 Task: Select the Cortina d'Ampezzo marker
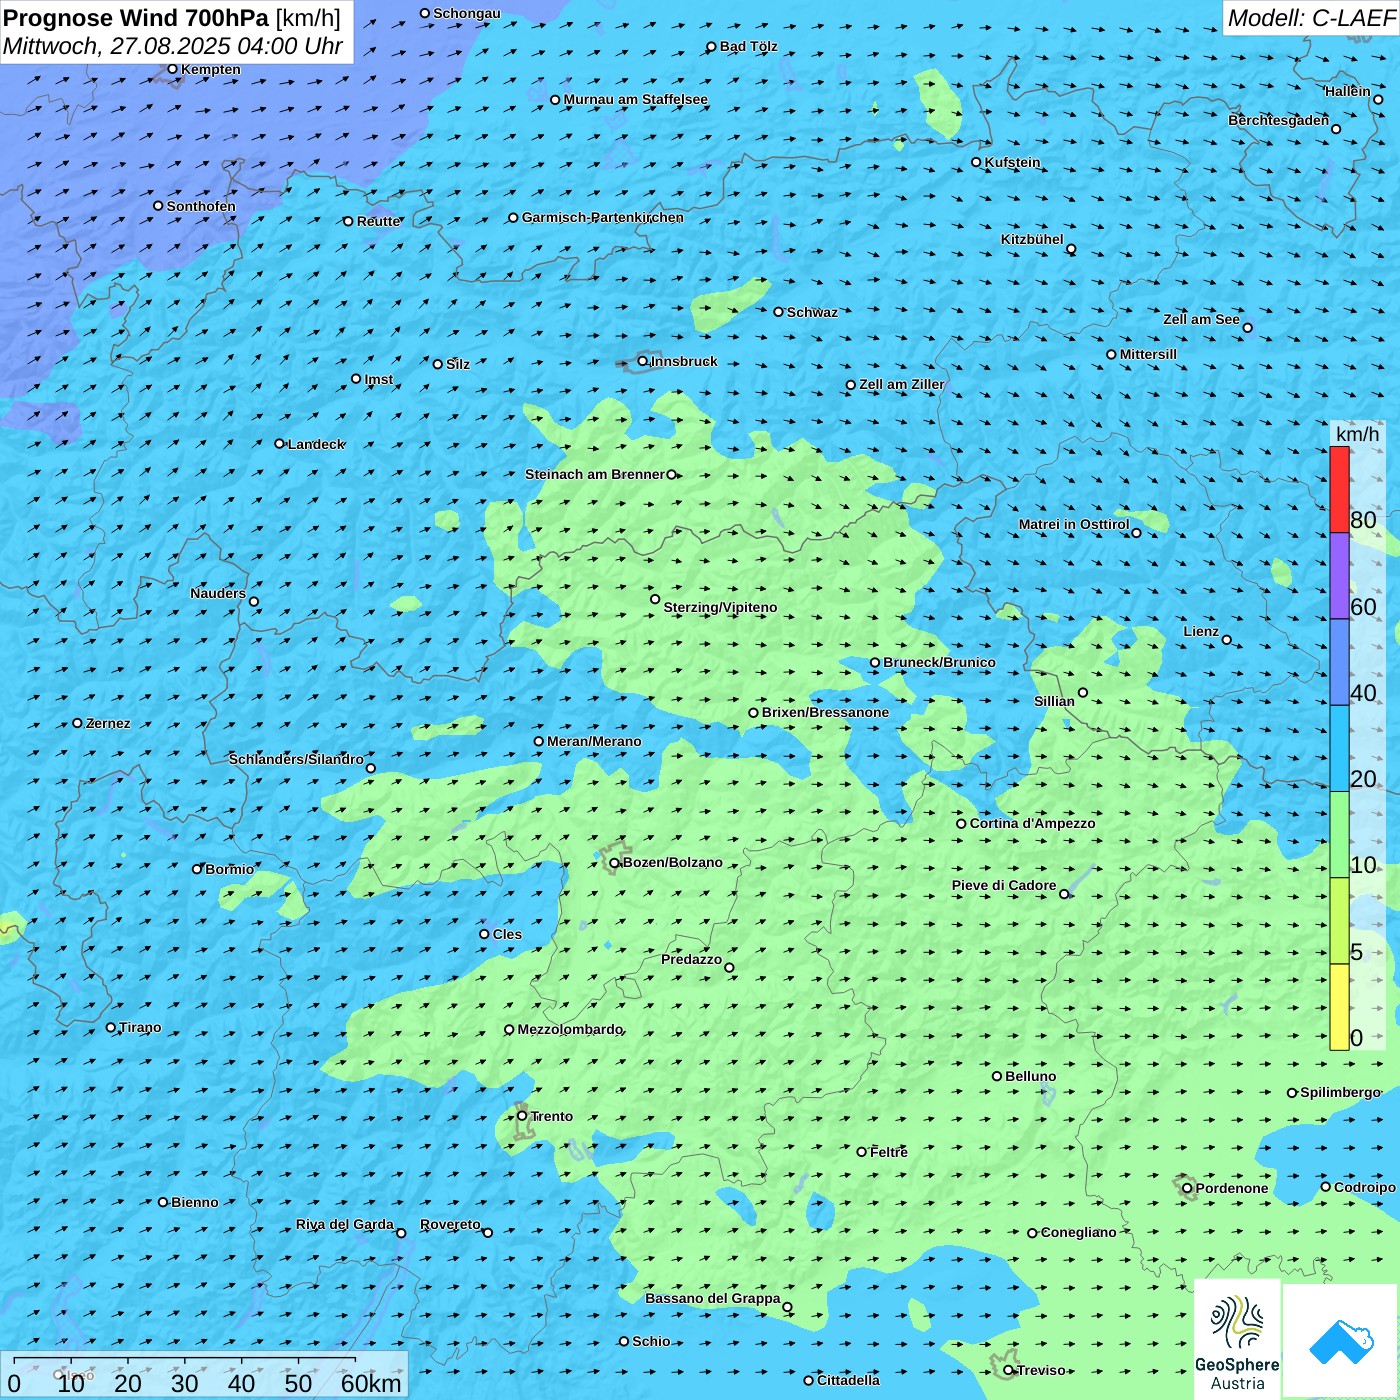tap(961, 824)
